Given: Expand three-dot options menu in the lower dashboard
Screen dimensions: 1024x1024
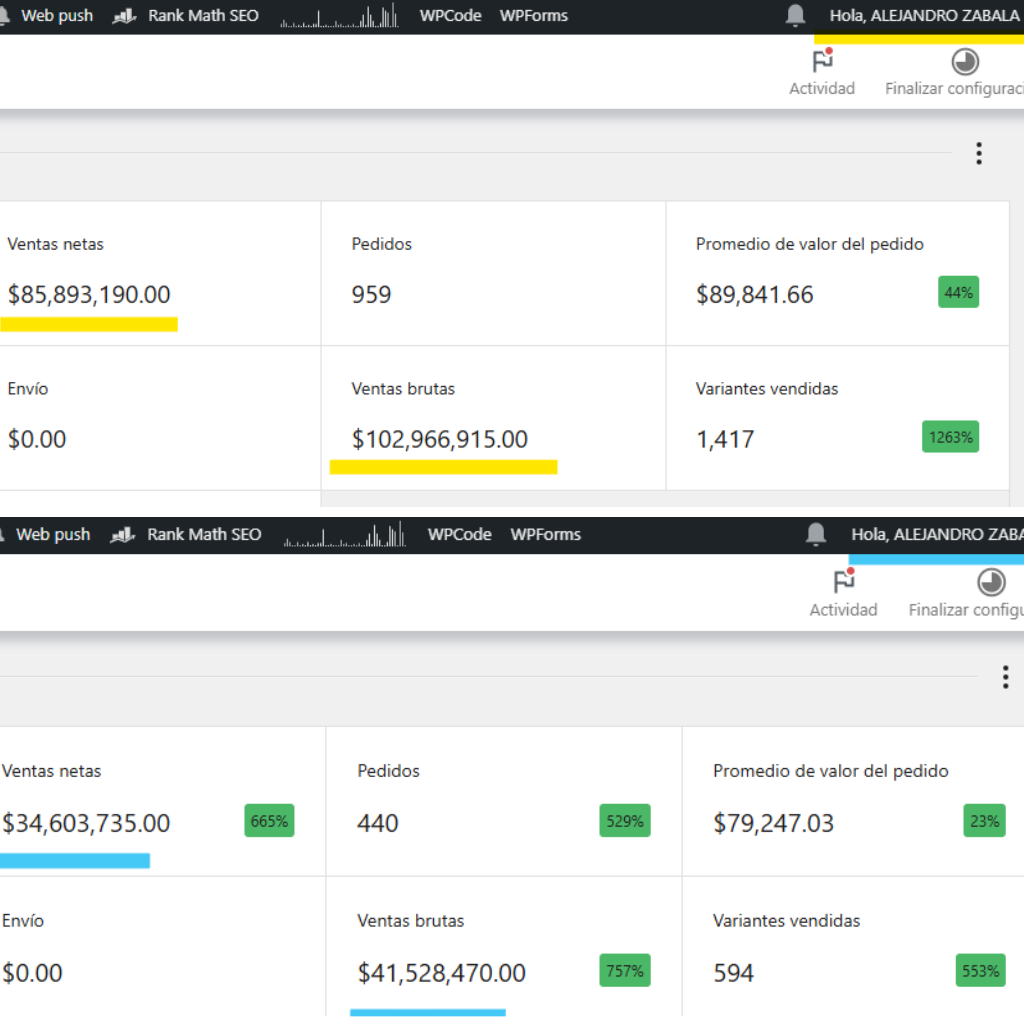Looking at the screenshot, I should (x=1005, y=678).
